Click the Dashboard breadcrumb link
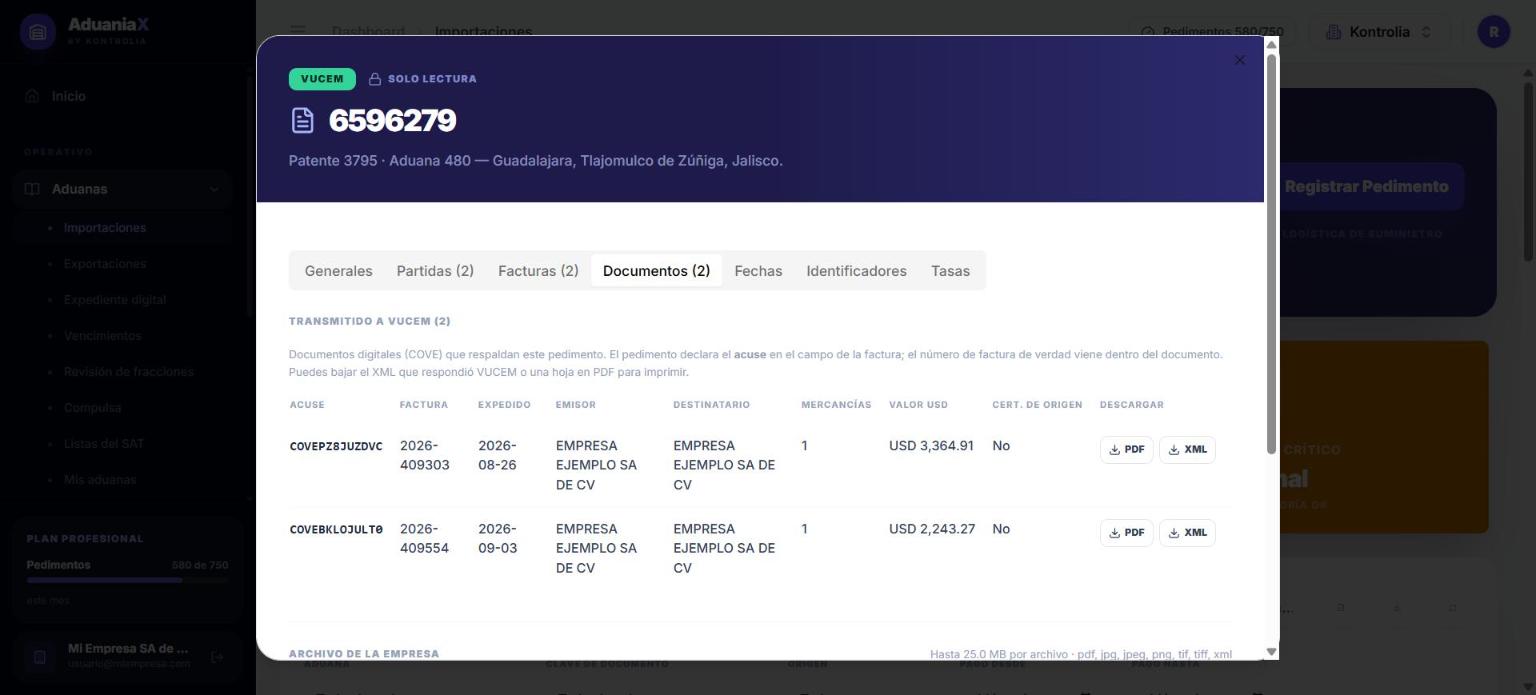This screenshot has width=1536, height=695. 368,32
